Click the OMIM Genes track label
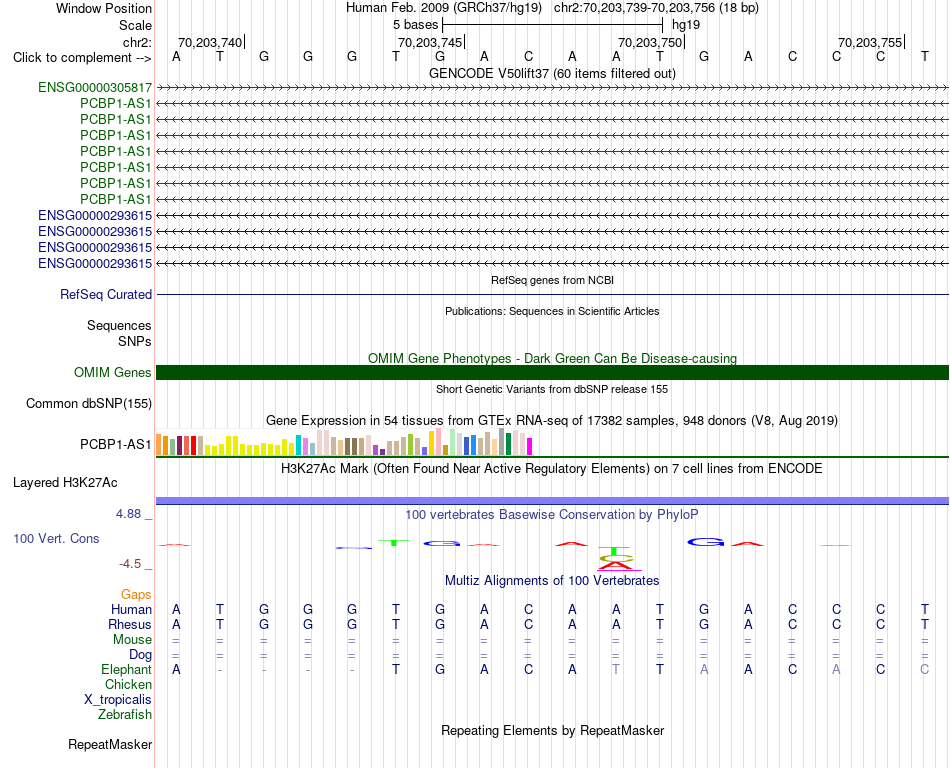950x768 pixels. (113, 372)
